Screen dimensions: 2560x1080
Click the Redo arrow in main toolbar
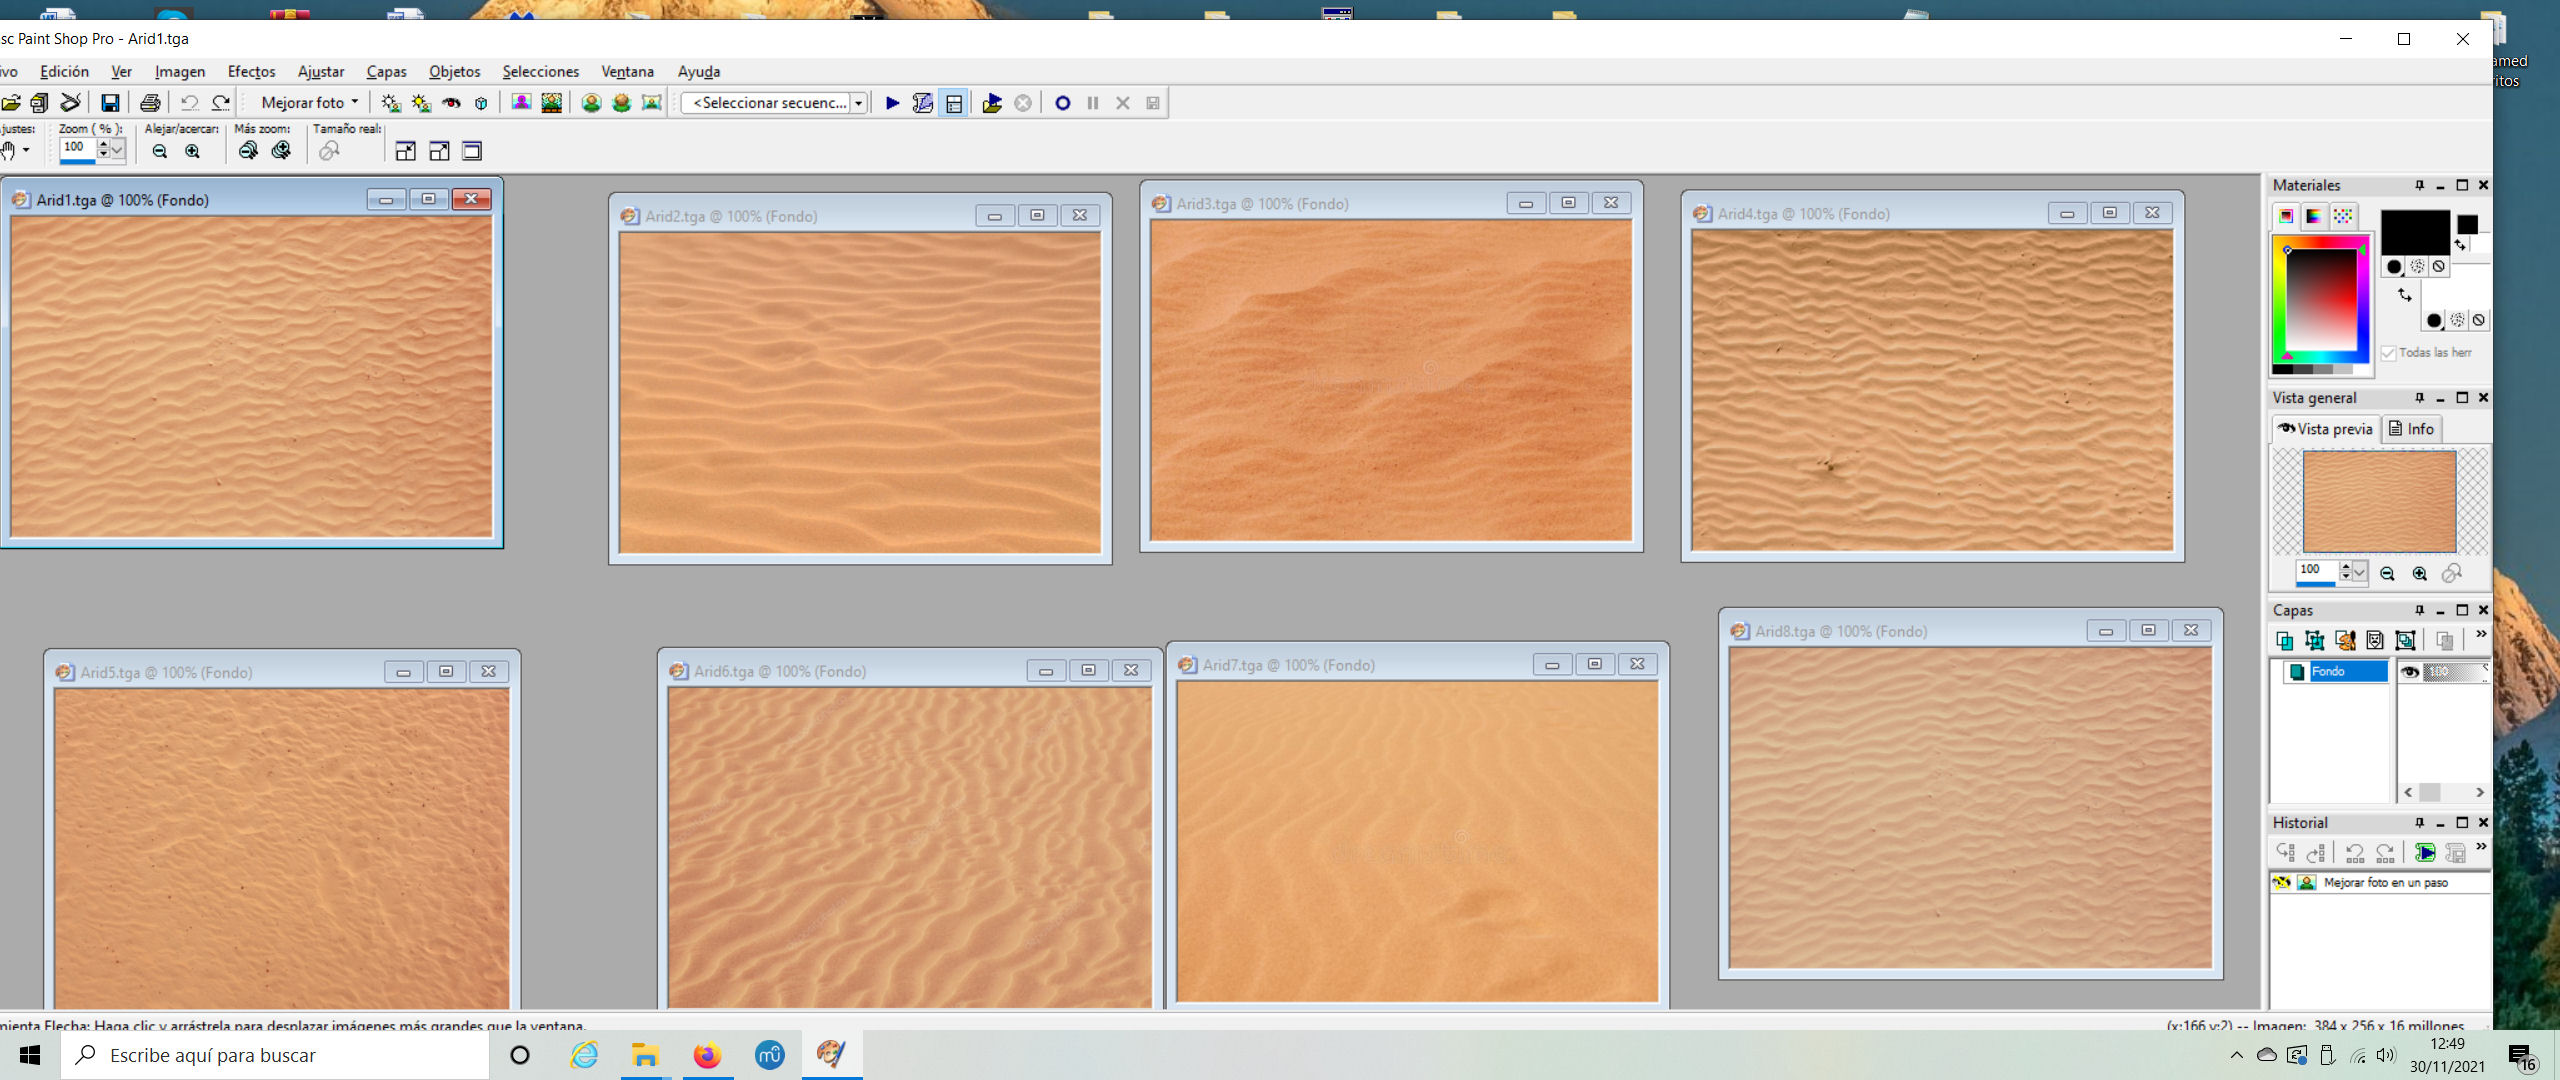(221, 103)
